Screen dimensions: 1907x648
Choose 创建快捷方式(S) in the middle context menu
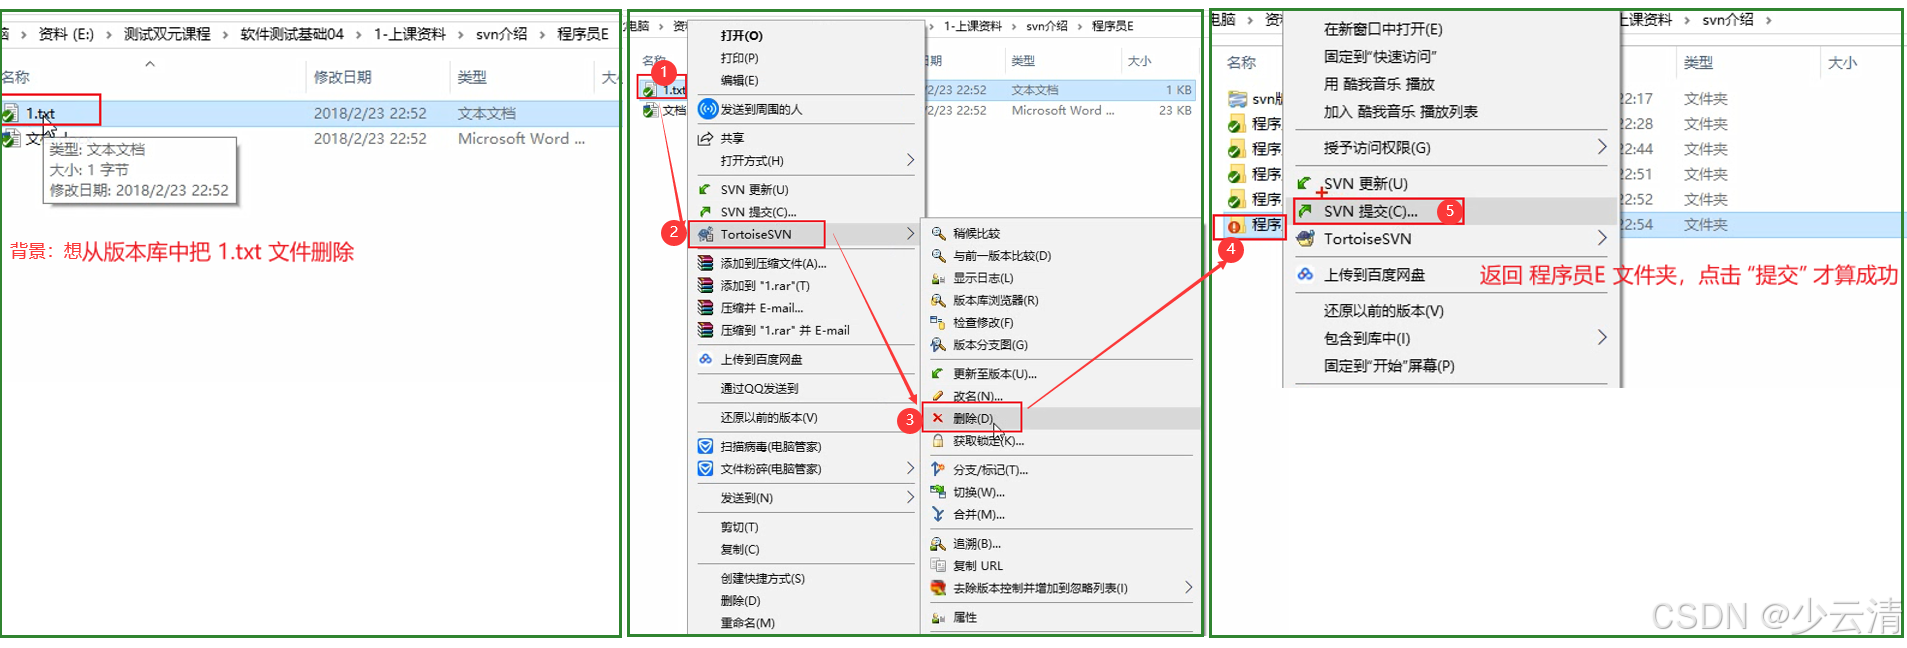pos(762,578)
